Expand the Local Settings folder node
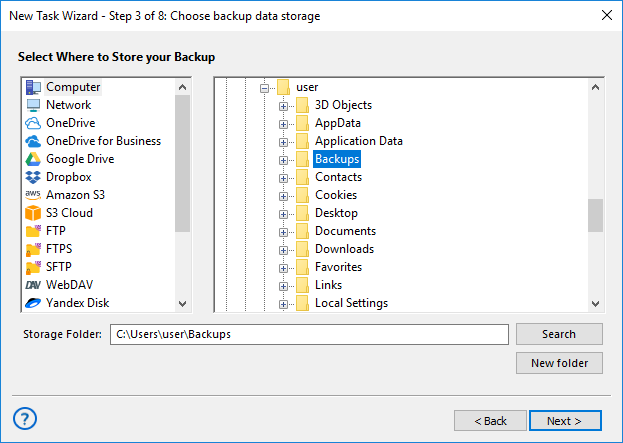623x443 pixels. coord(283,304)
